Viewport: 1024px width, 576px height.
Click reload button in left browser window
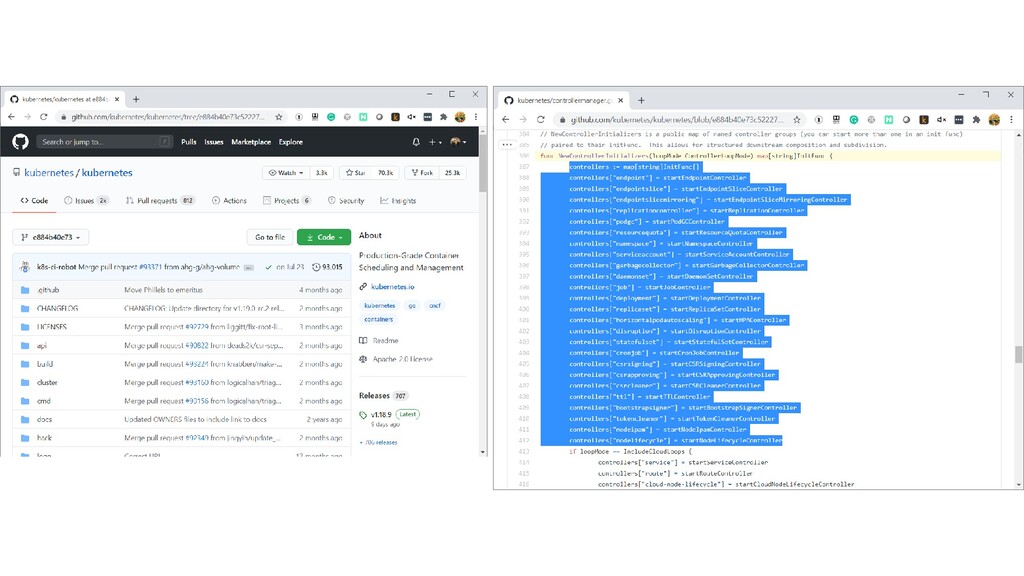click(x=44, y=117)
